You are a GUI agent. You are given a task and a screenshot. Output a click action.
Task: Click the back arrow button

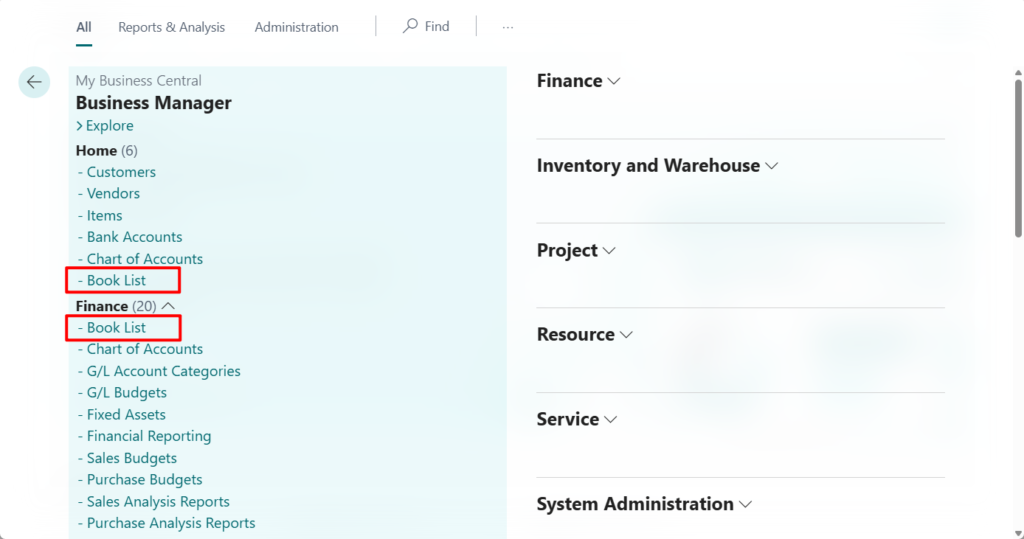click(34, 82)
